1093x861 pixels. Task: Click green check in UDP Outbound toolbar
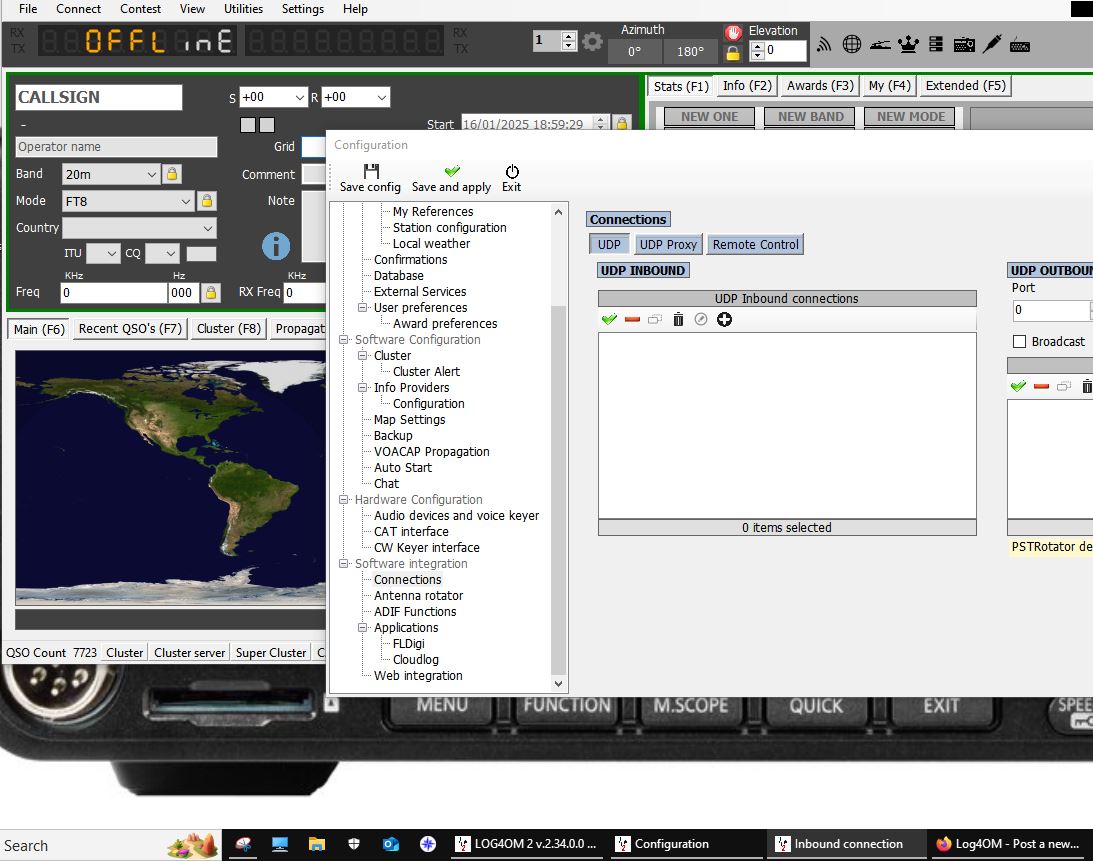[x=1018, y=386]
